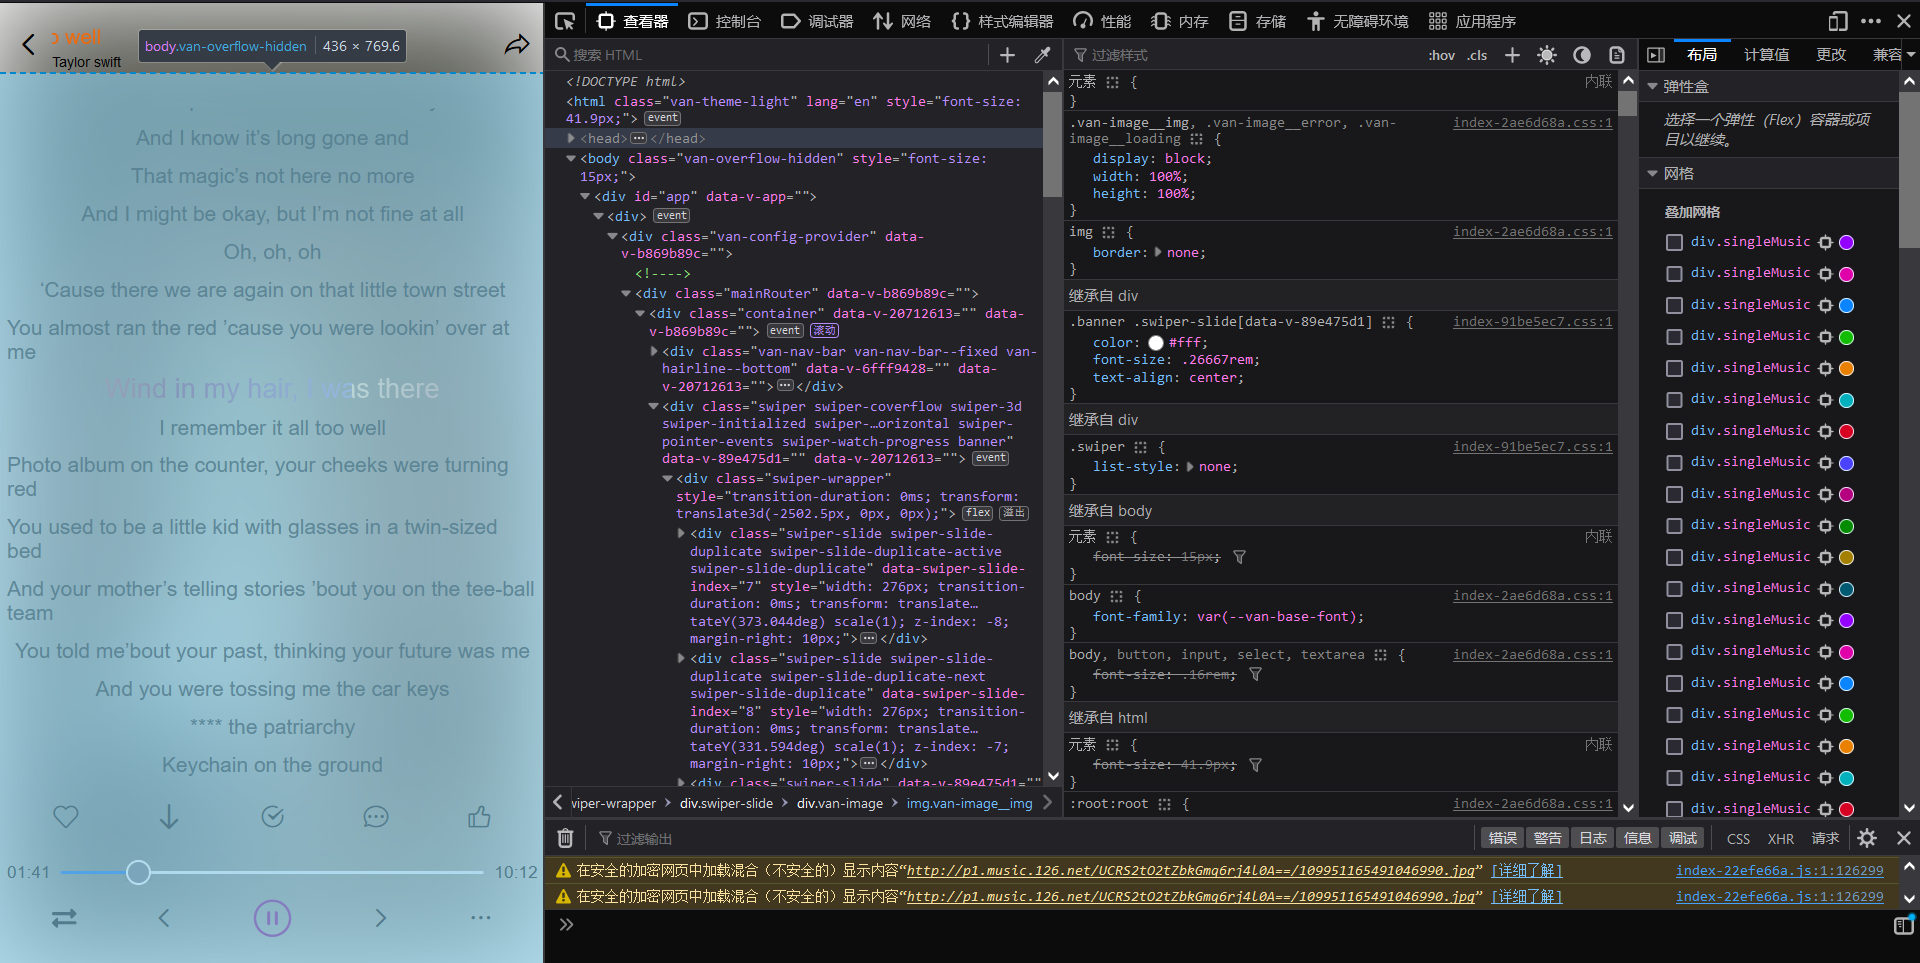Collapse the div.swiper-wrapper node
Screen dimensions: 1920x963
tap(667, 478)
